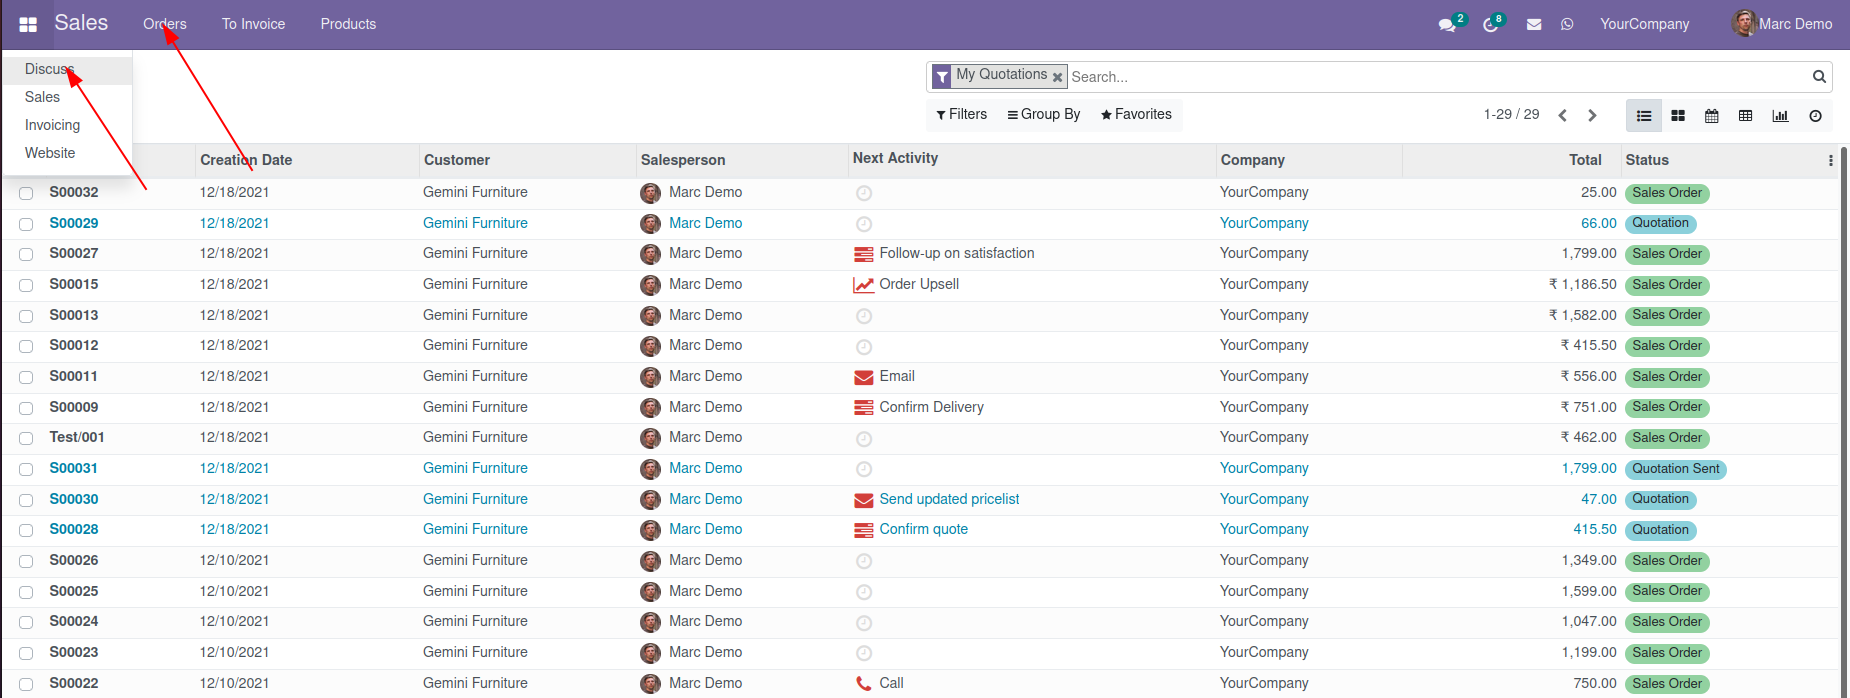Open the To Invoice menu
1850x698 pixels.
pos(253,24)
